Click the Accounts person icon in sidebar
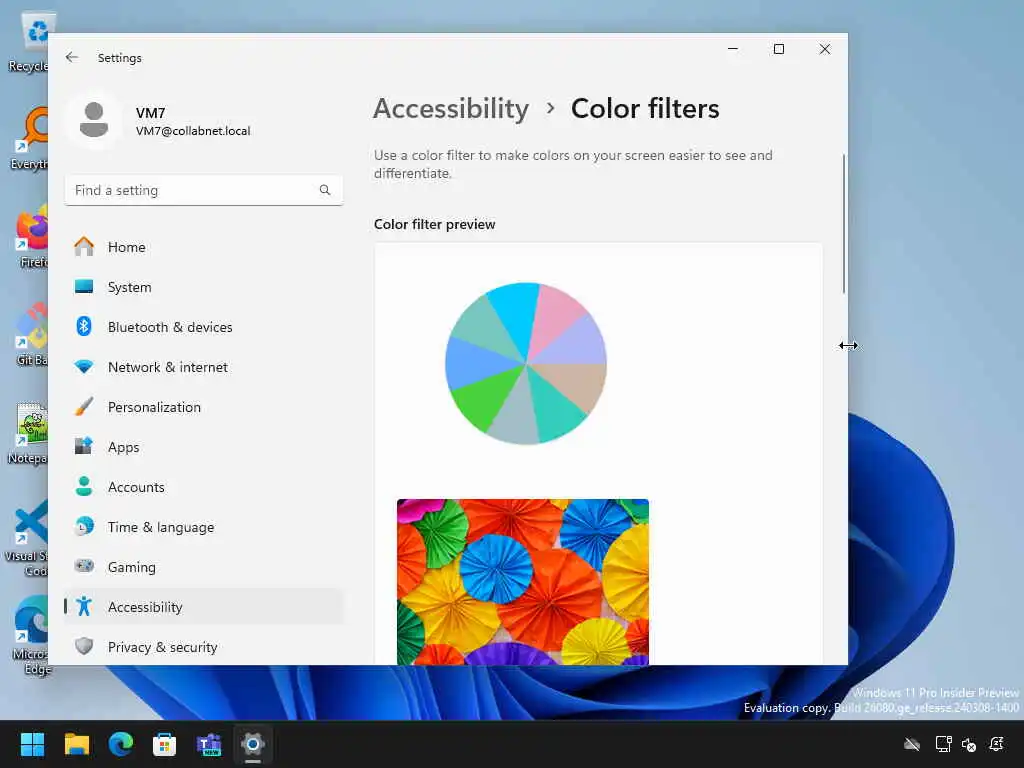This screenshot has height=768, width=1024. coord(84,487)
